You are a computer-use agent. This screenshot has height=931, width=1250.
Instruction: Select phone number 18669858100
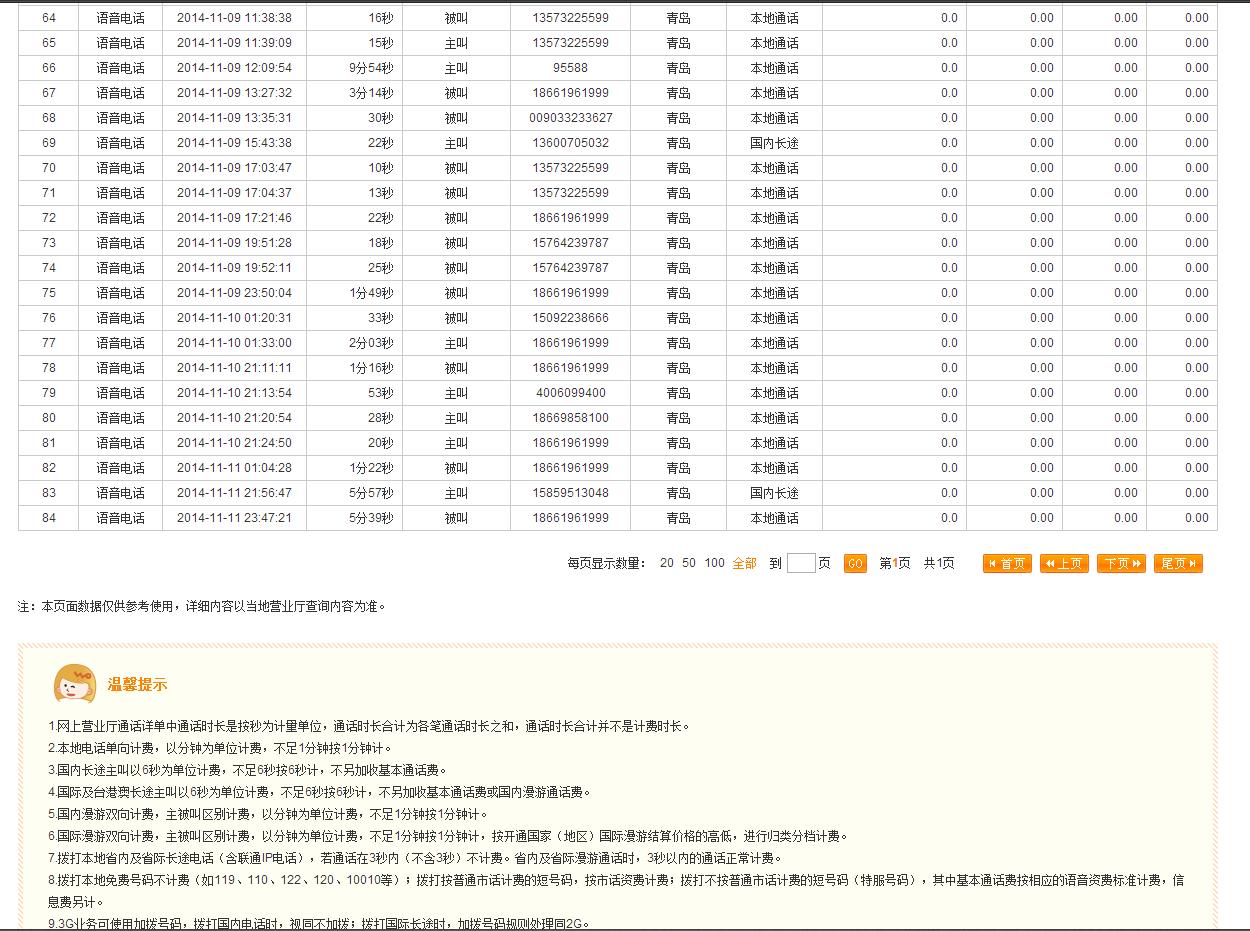pos(570,418)
